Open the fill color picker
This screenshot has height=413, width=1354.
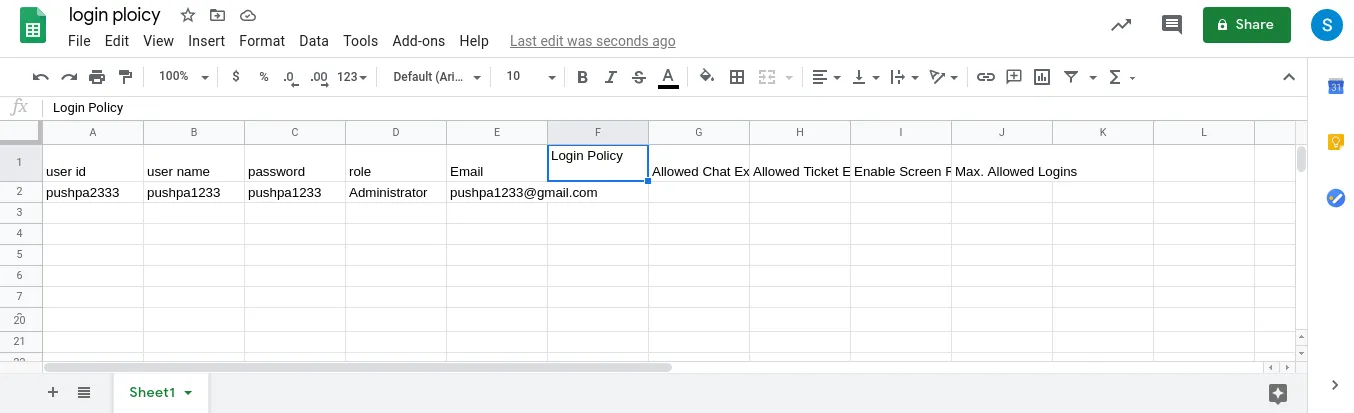pos(707,77)
